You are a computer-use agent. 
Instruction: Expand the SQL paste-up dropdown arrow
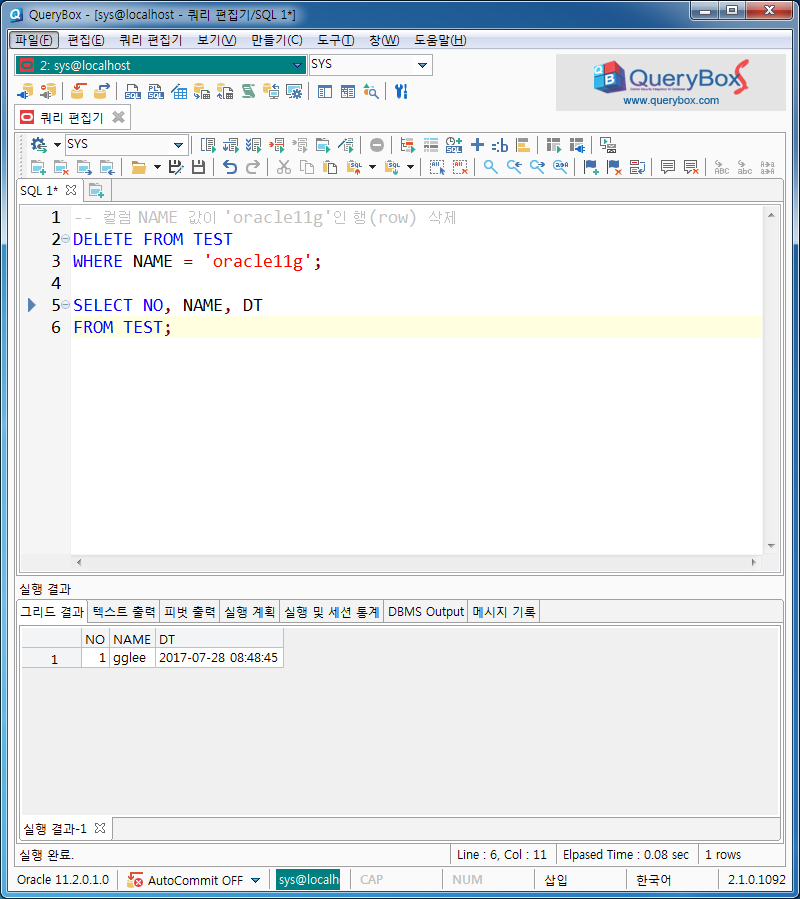click(372, 167)
